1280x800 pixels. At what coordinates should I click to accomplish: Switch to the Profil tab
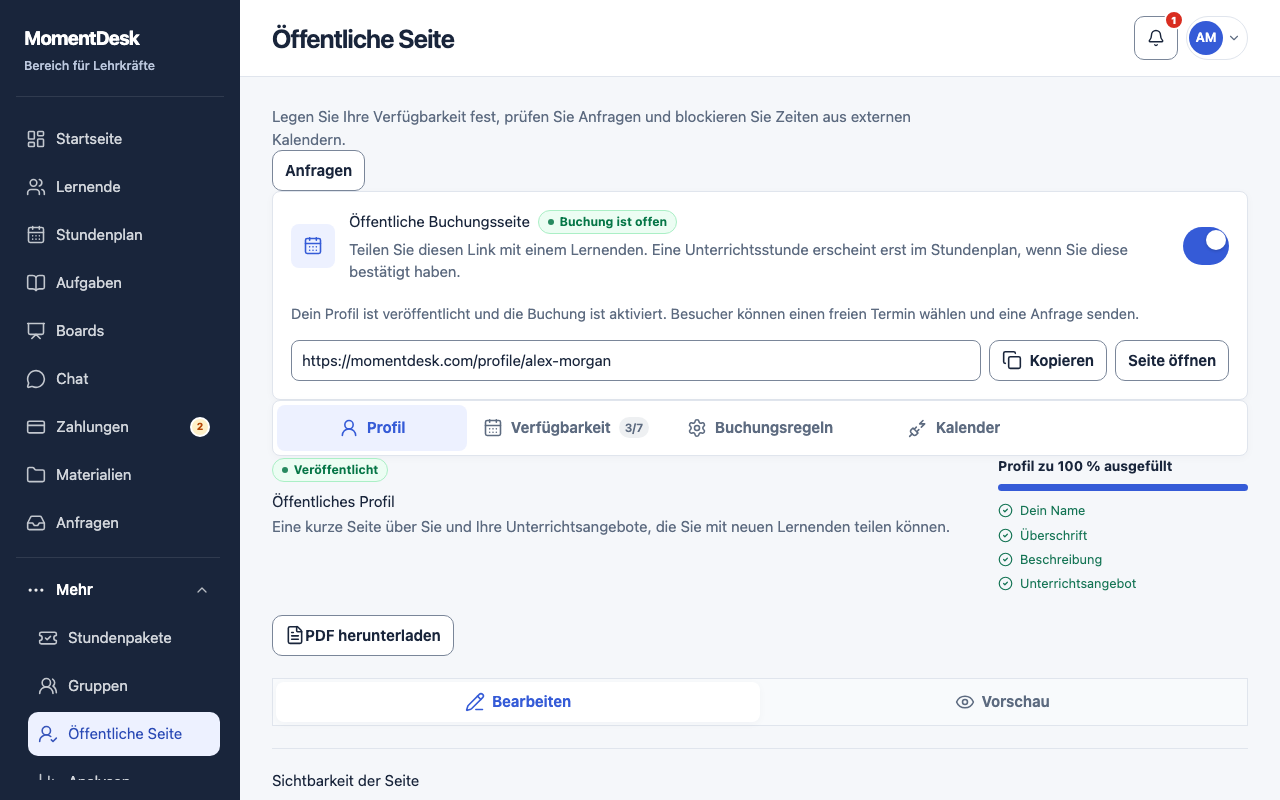[x=372, y=428]
